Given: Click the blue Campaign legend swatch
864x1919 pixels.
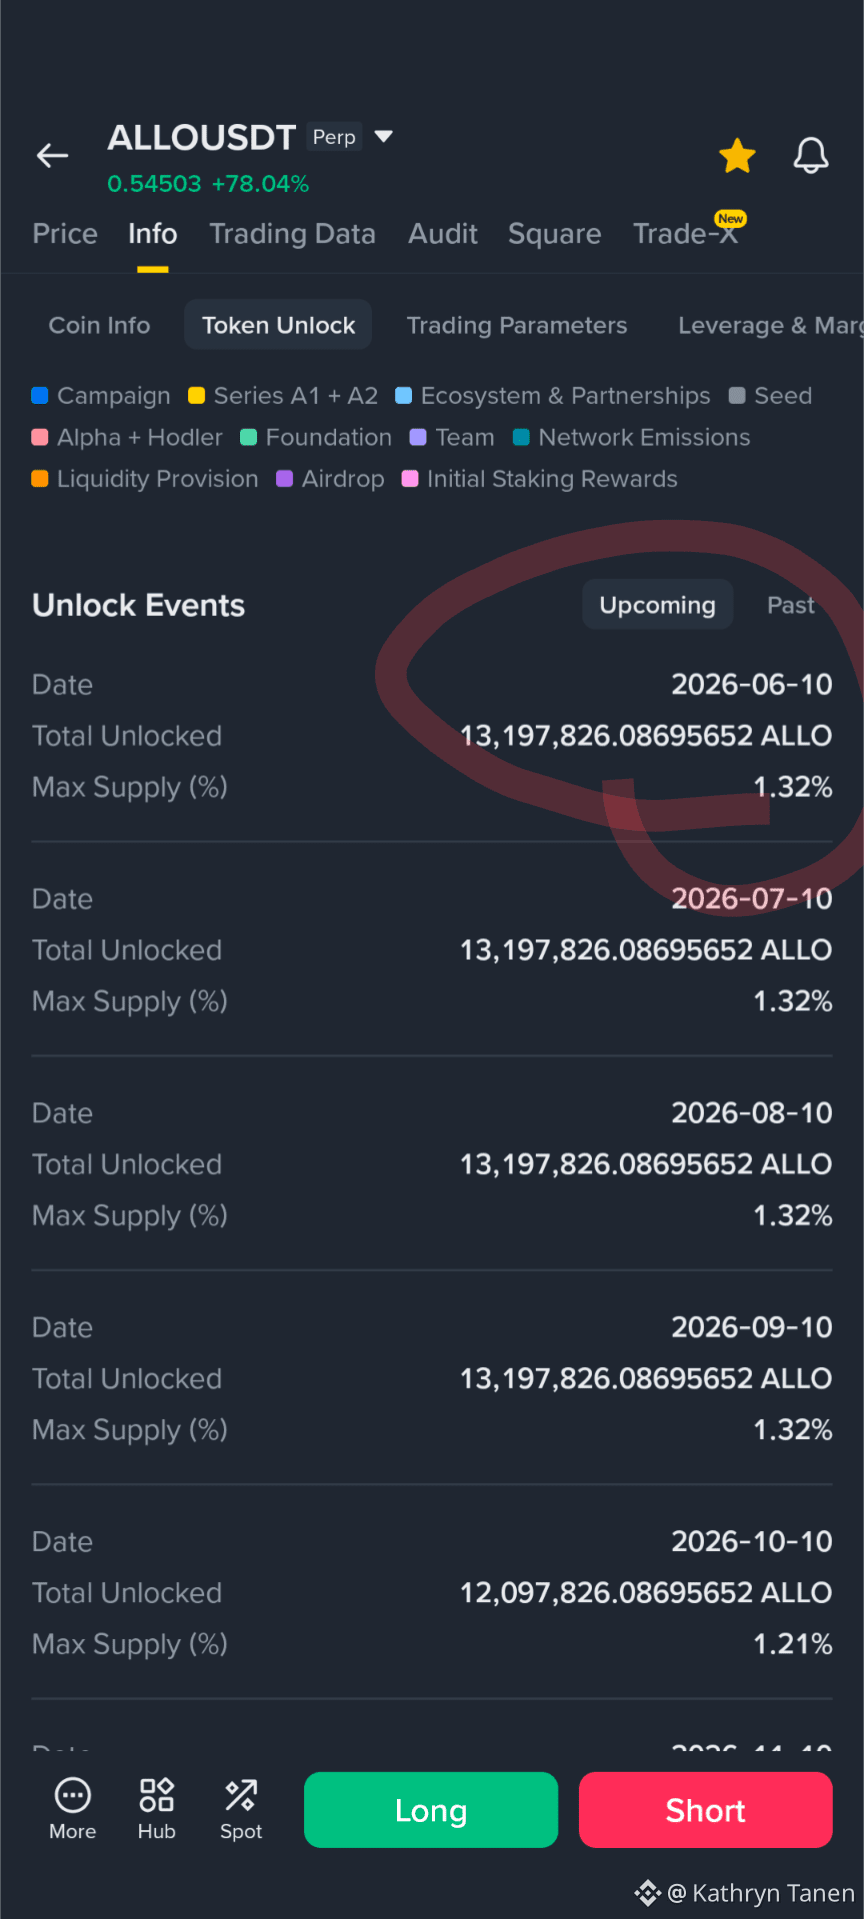Looking at the screenshot, I should (x=40, y=396).
